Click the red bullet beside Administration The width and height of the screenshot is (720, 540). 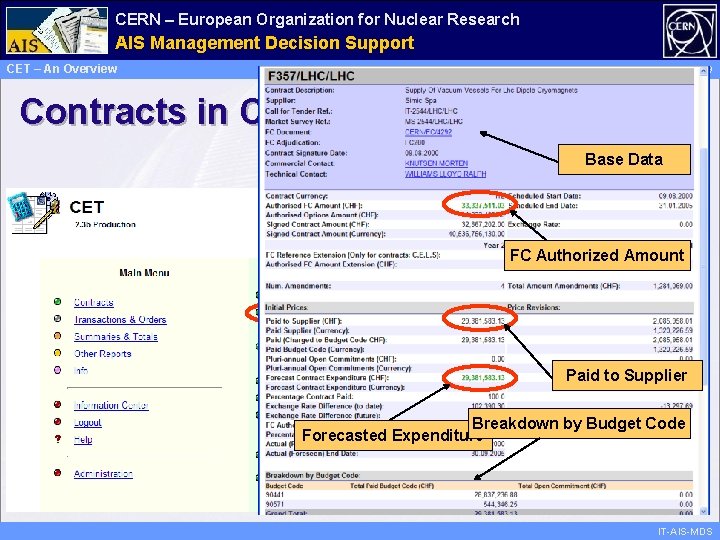pyautogui.click(x=57, y=472)
